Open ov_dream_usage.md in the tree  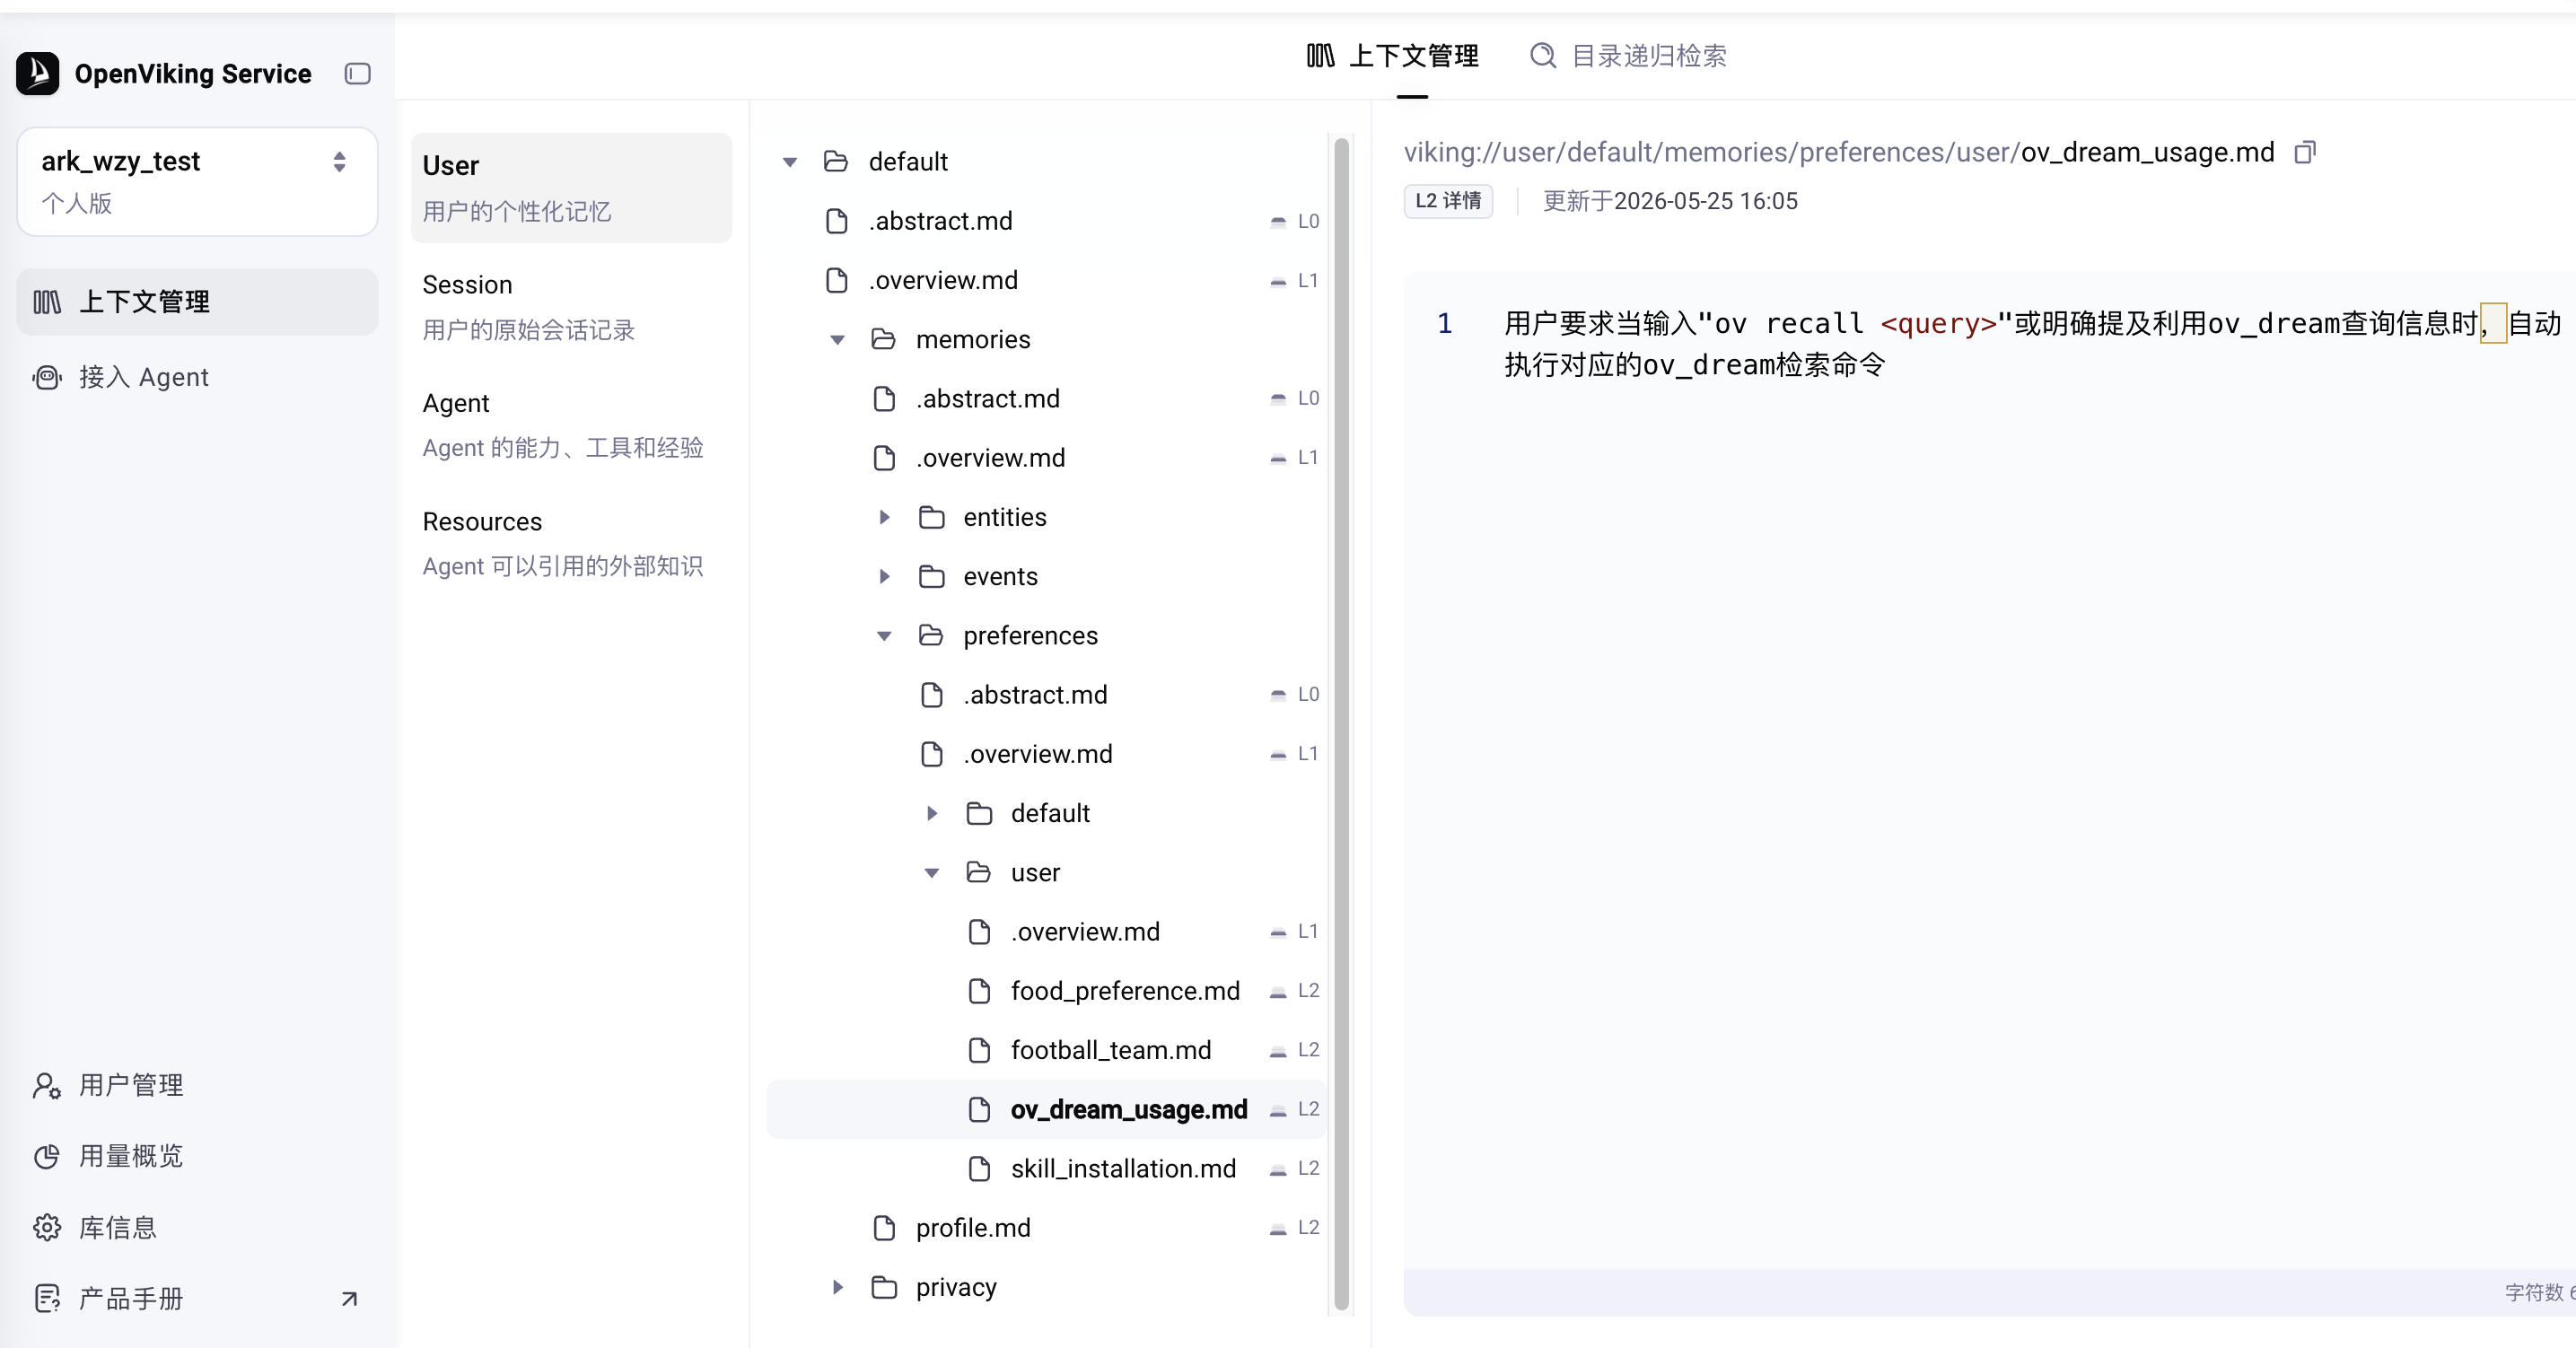tap(1045, 1109)
